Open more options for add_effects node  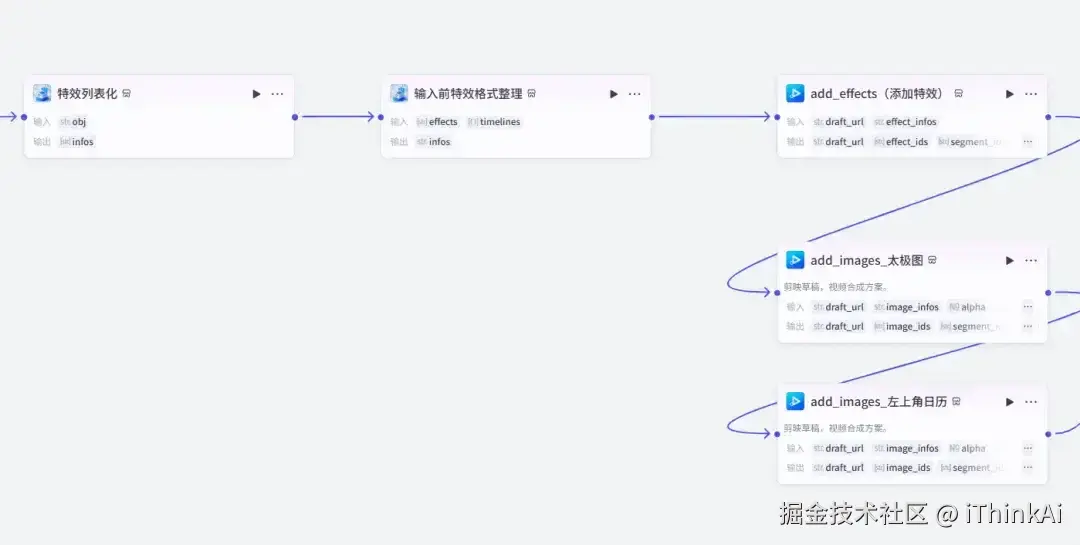(1031, 94)
